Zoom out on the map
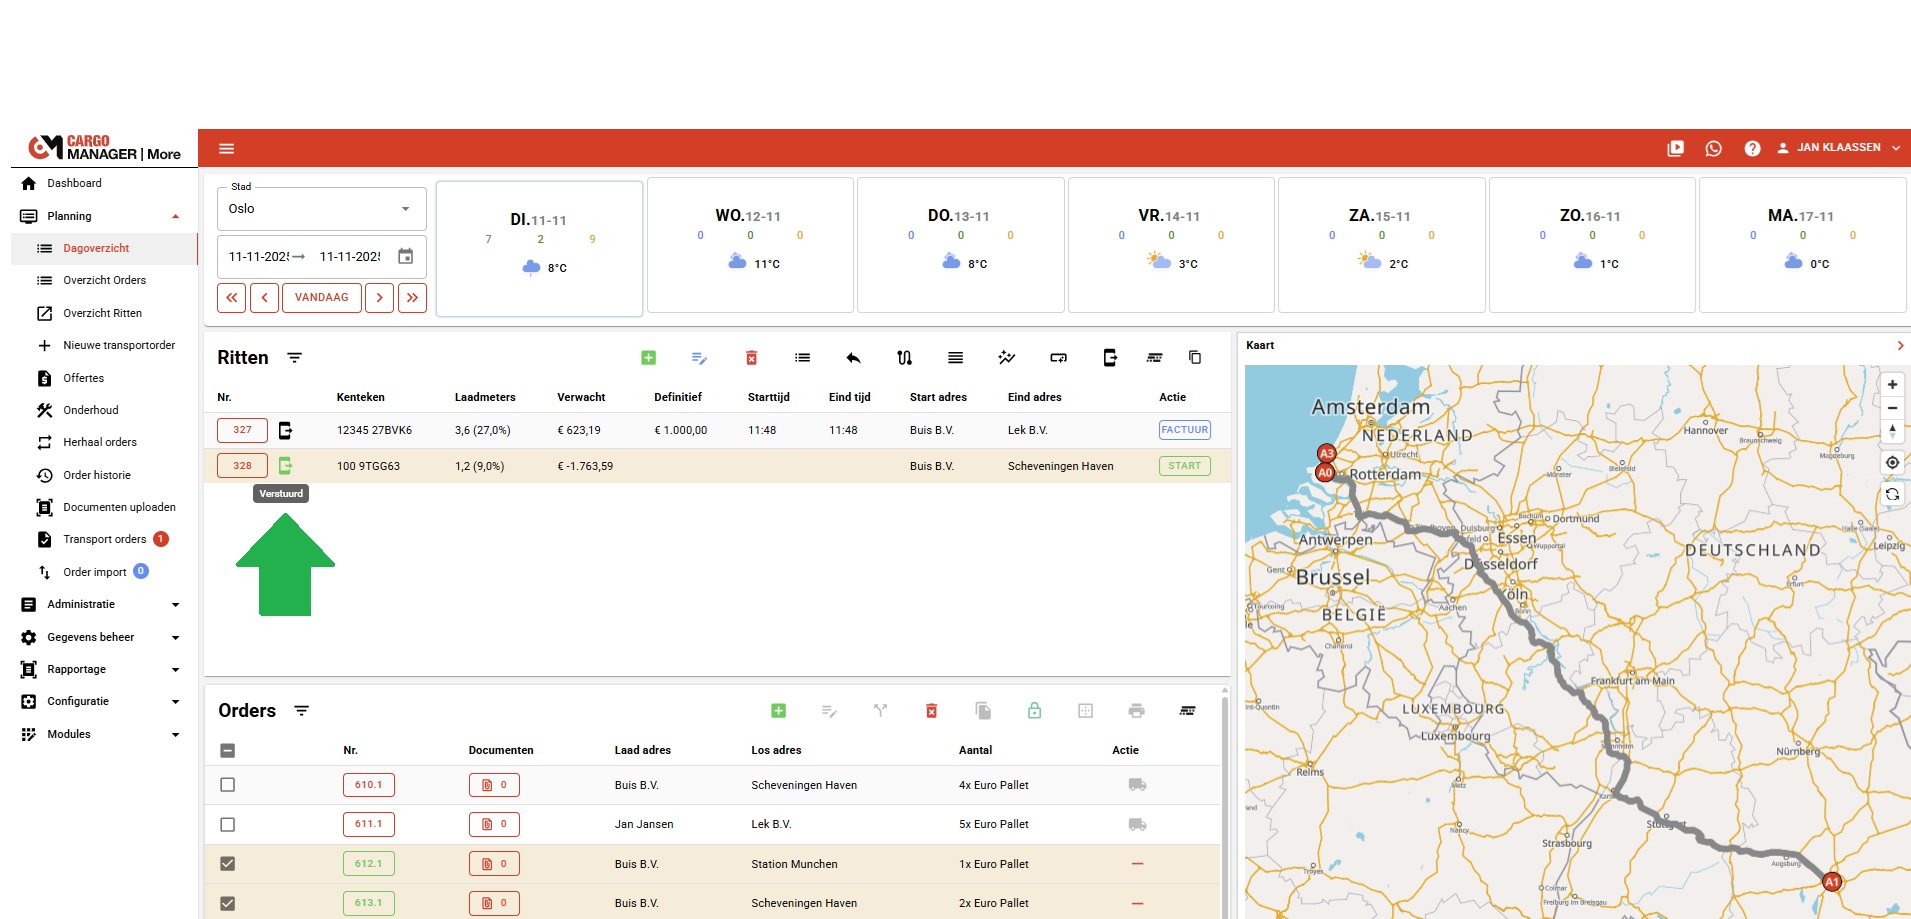Image resolution: width=1911 pixels, height=919 pixels. [x=1892, y=408]
